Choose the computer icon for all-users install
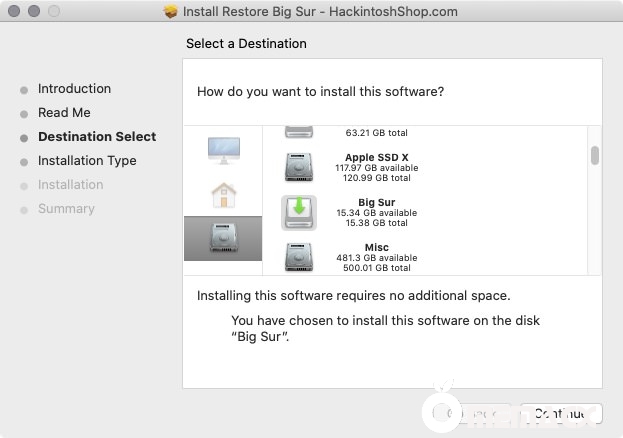 pyautogui.click(x=223, y=150)
